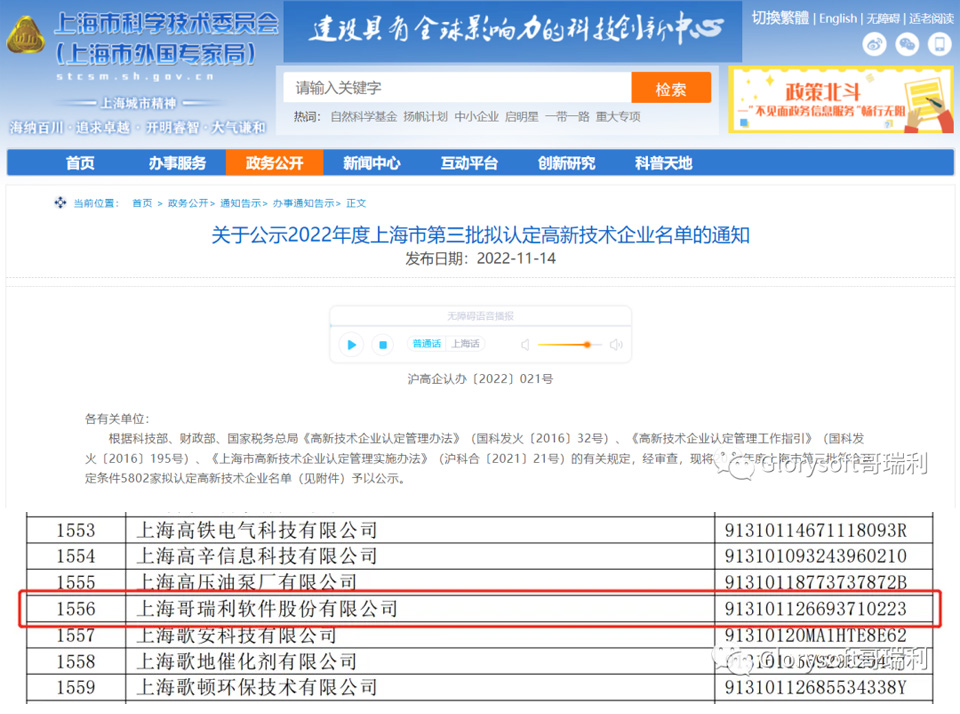Image resolution: width=960 pixels, height=714 pixels.
Task: Click hot word 自然科学基金
Action: tap(364, 116)
